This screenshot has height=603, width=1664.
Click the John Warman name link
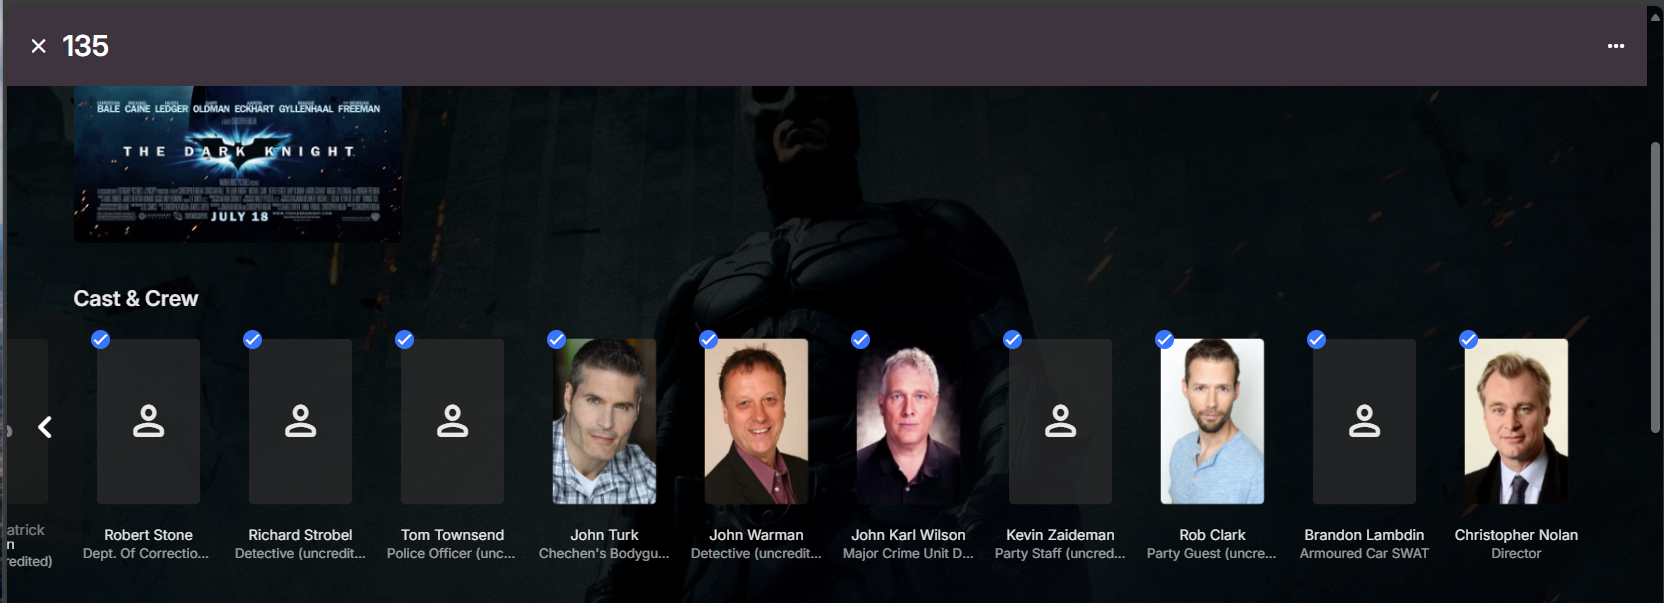click(756, 535)
